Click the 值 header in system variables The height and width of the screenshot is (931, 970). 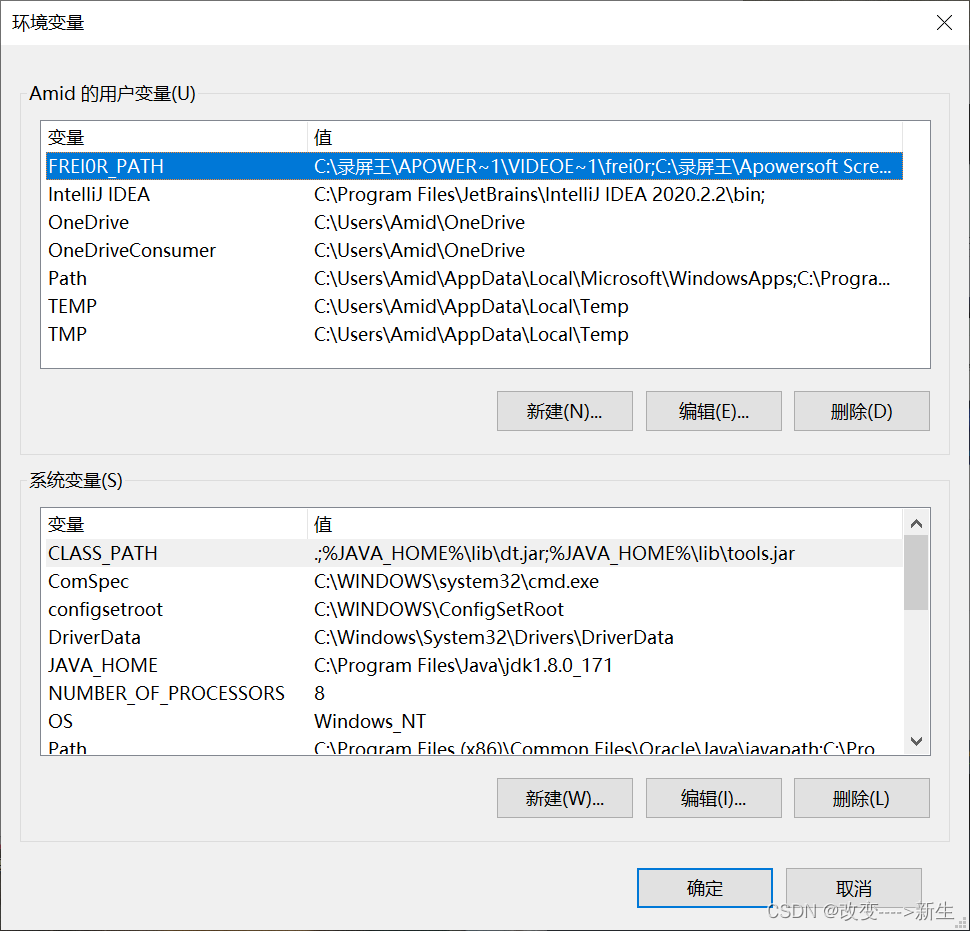[x=605, y=525]
